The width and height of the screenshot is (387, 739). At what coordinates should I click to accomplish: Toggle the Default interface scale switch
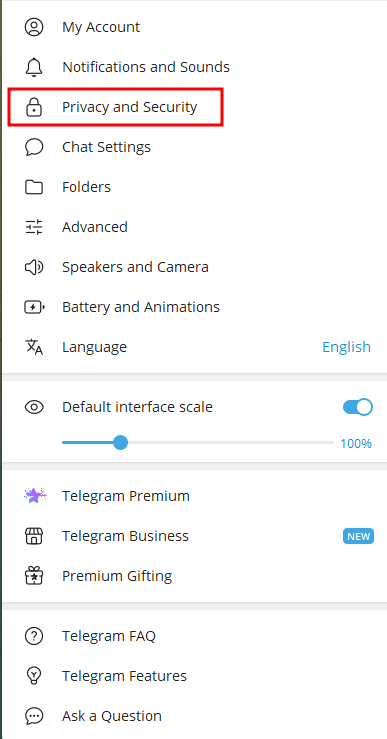point(358,407)
